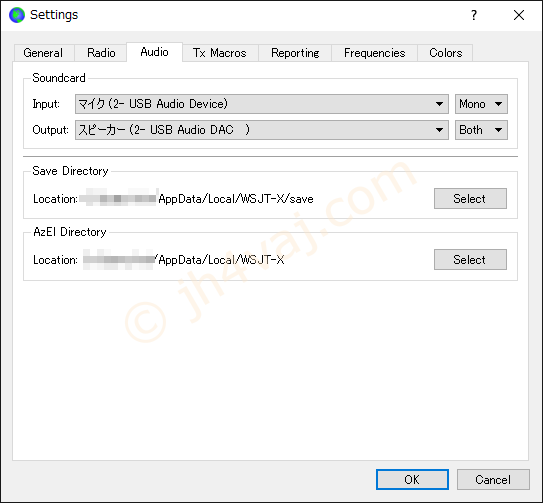
Task: Open the Colors tab
Action: pos(445,53)
